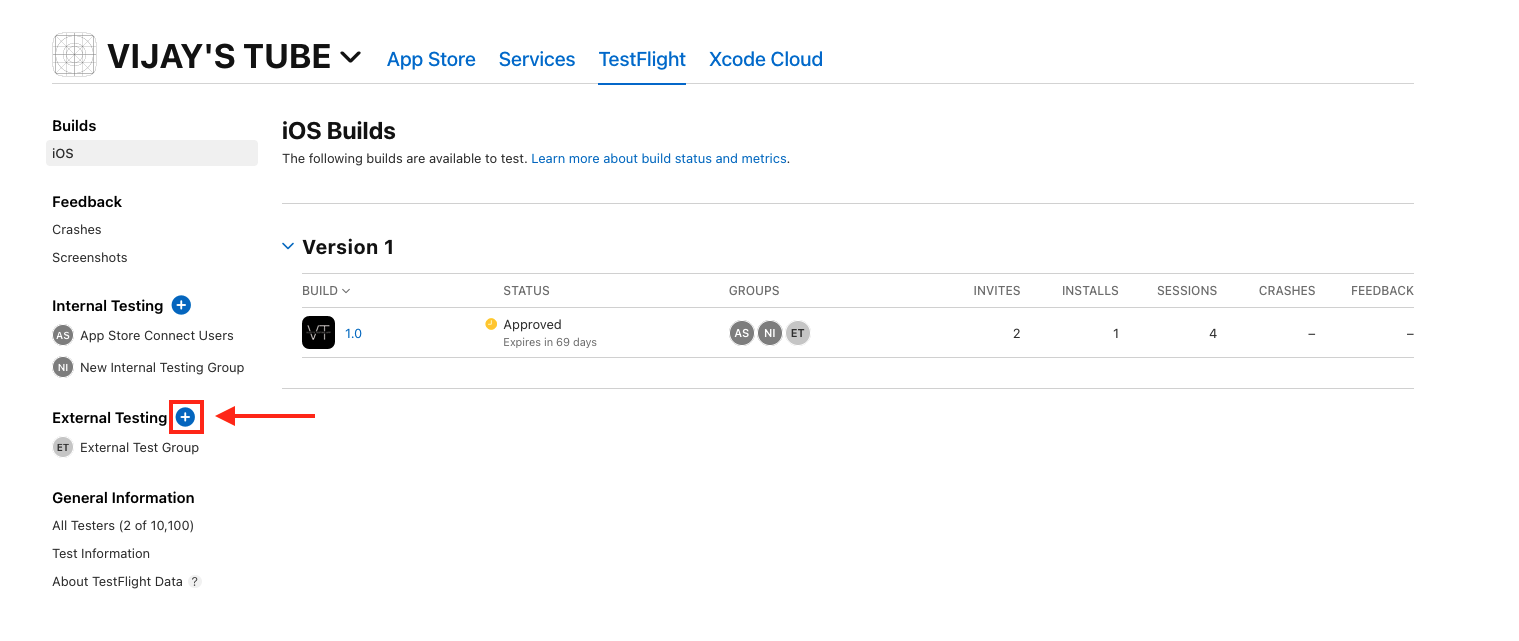Click the General Information heading

(123, 498)
